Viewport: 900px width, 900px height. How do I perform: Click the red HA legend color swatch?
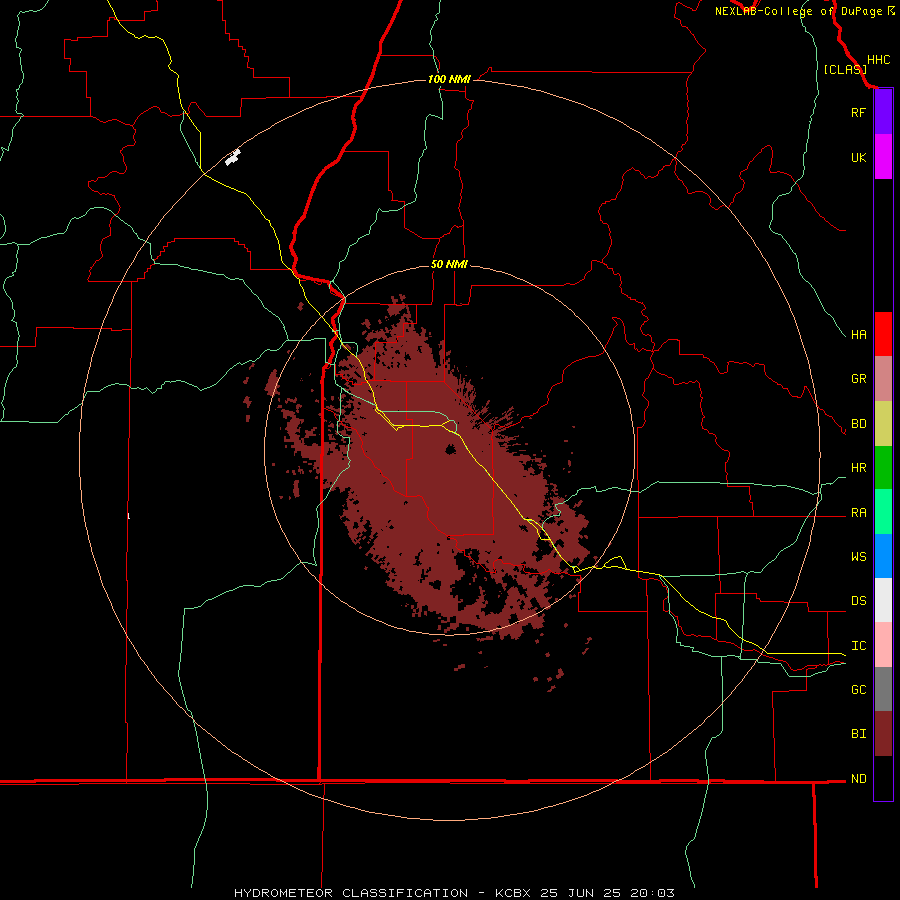[x=883, y=334]
